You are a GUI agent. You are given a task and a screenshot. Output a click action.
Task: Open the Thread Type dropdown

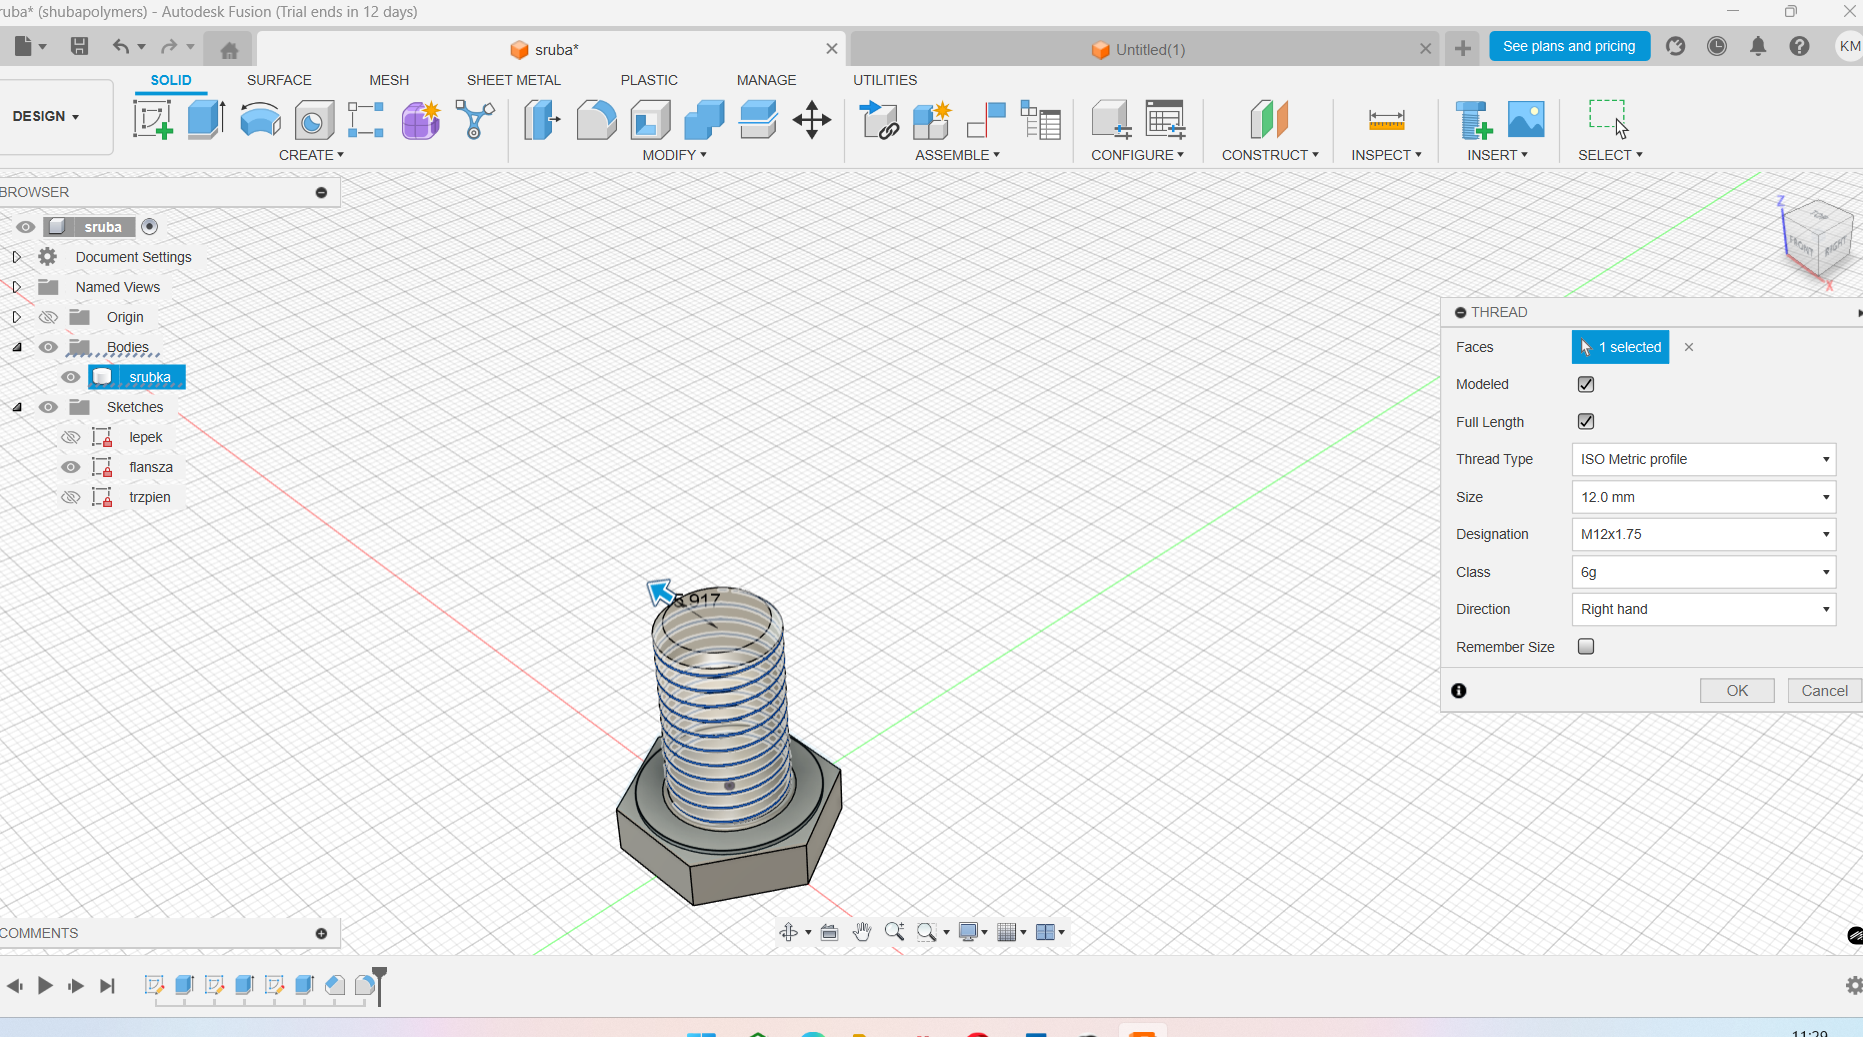point(1703,459)
